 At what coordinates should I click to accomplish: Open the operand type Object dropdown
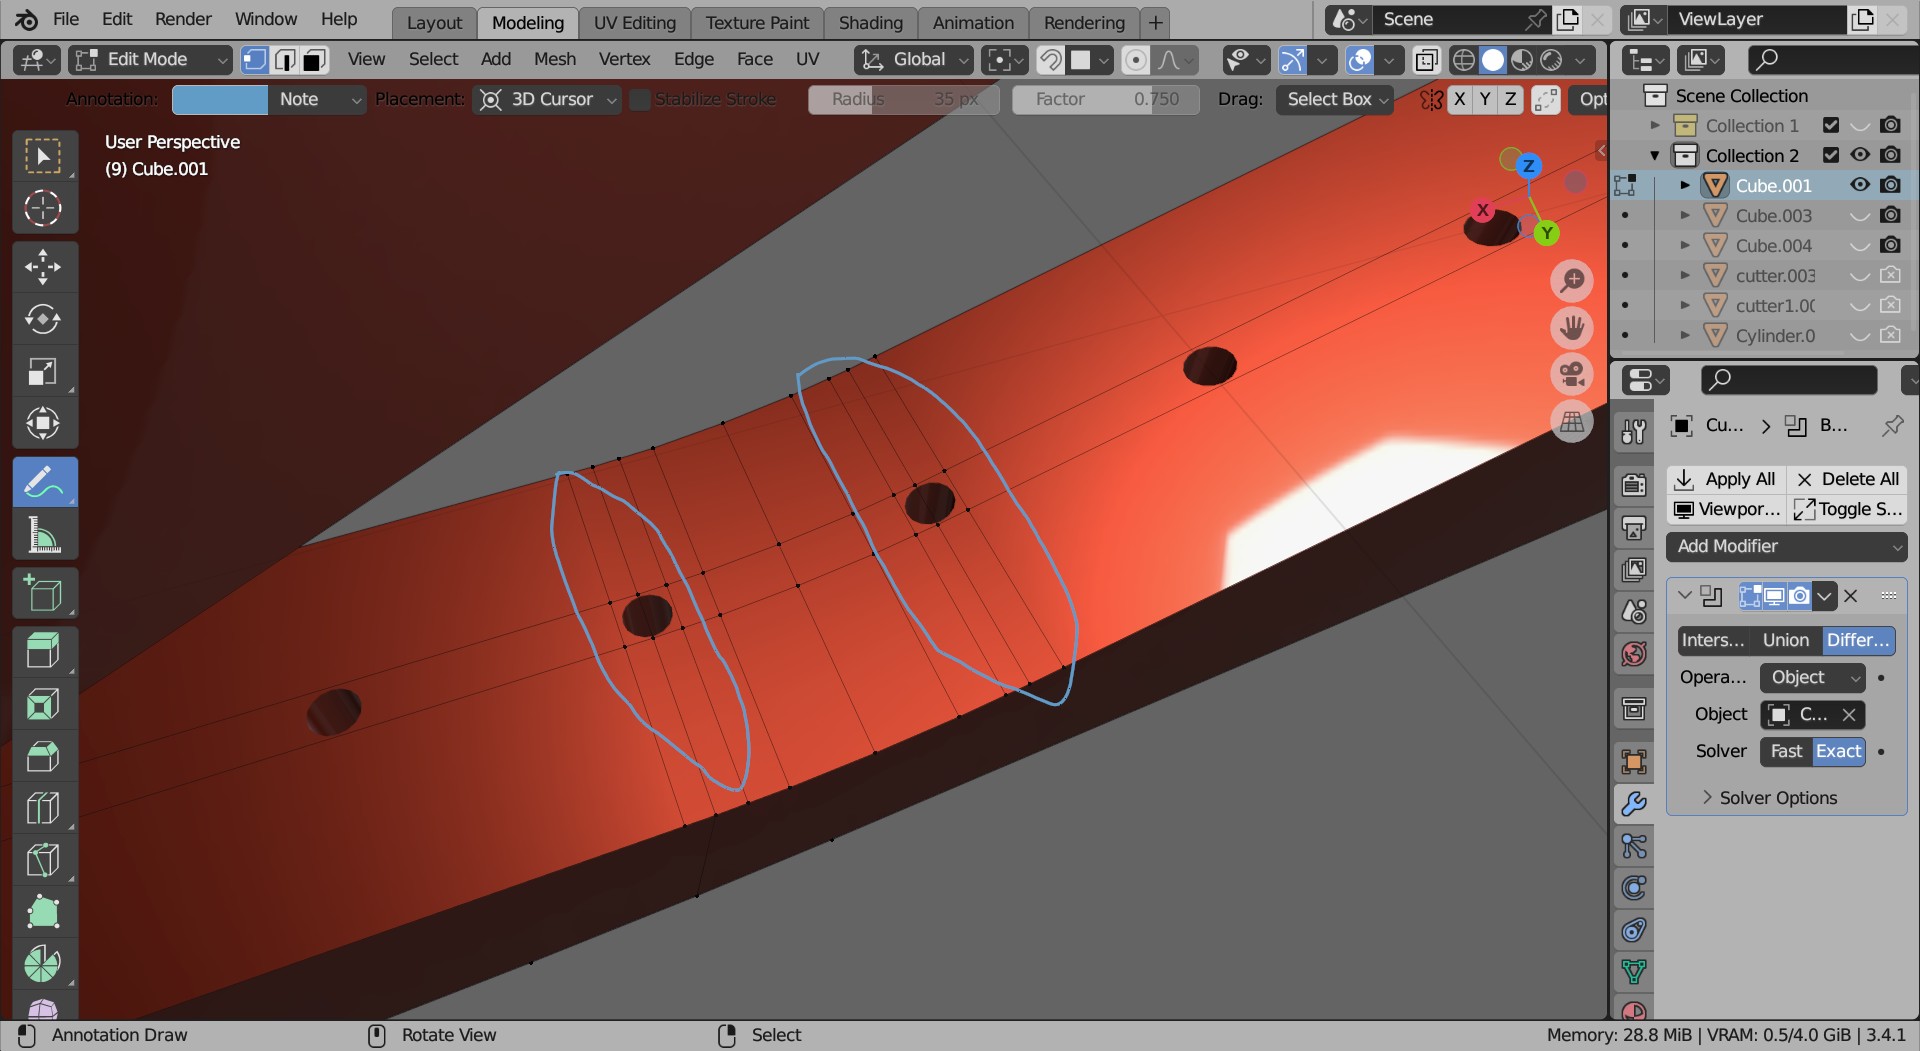coord(1813,677)
